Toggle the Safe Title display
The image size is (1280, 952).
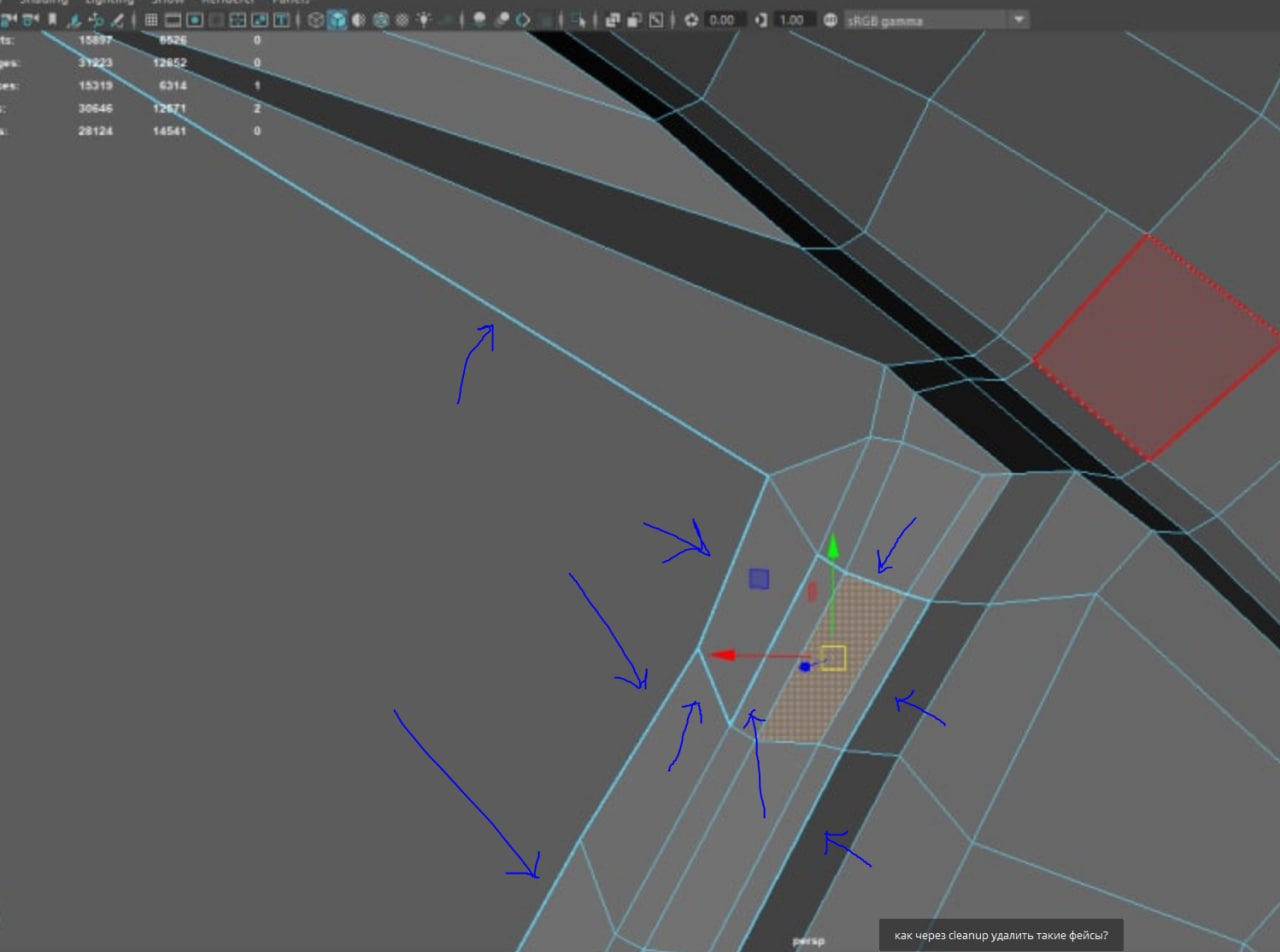[x=282, y=19]
